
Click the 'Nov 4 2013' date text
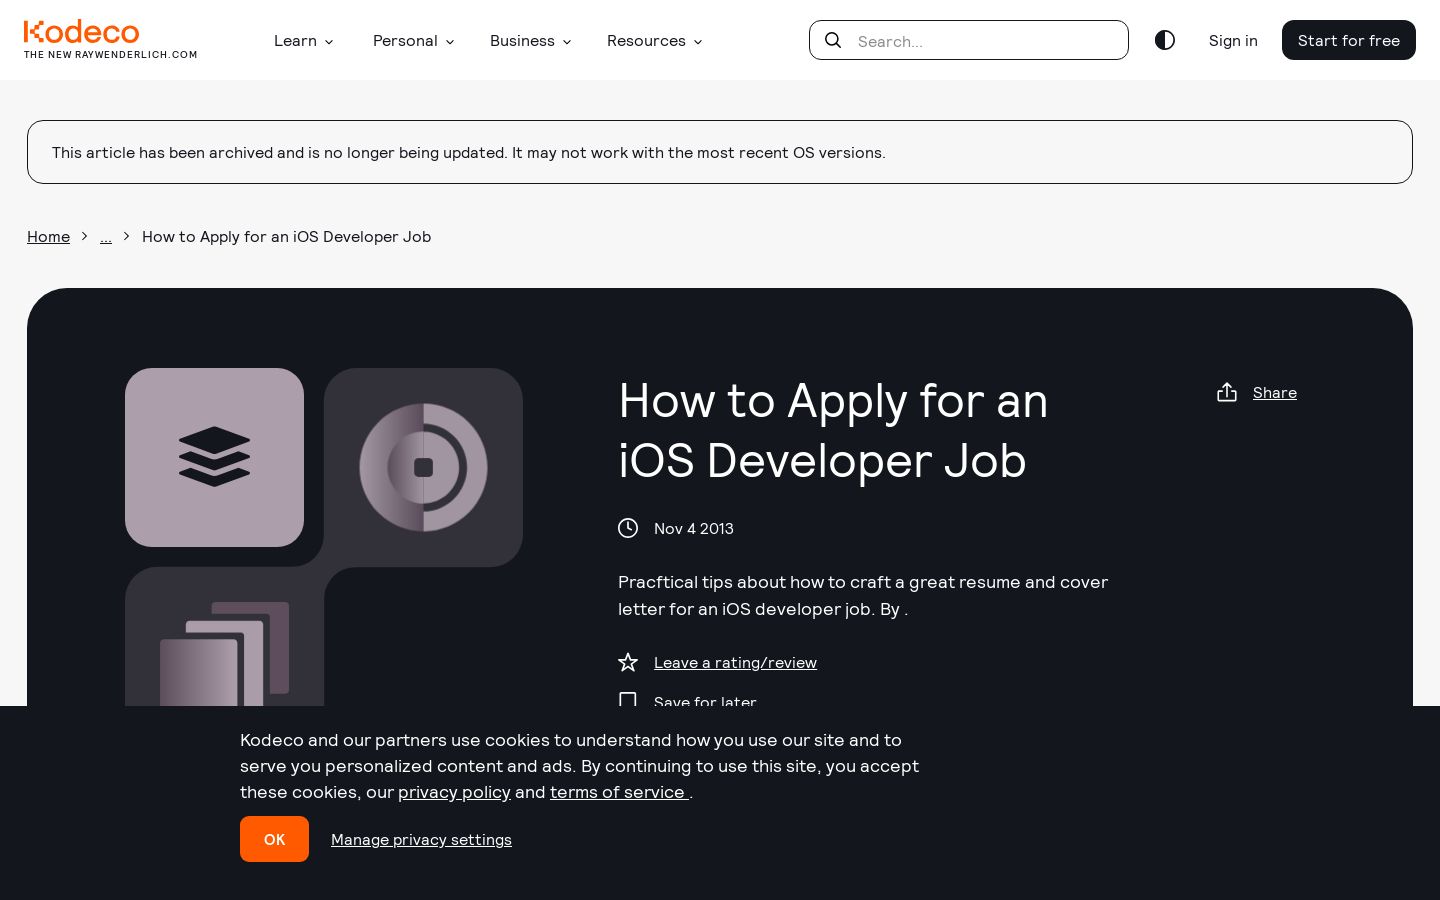(x=694, y=528)
